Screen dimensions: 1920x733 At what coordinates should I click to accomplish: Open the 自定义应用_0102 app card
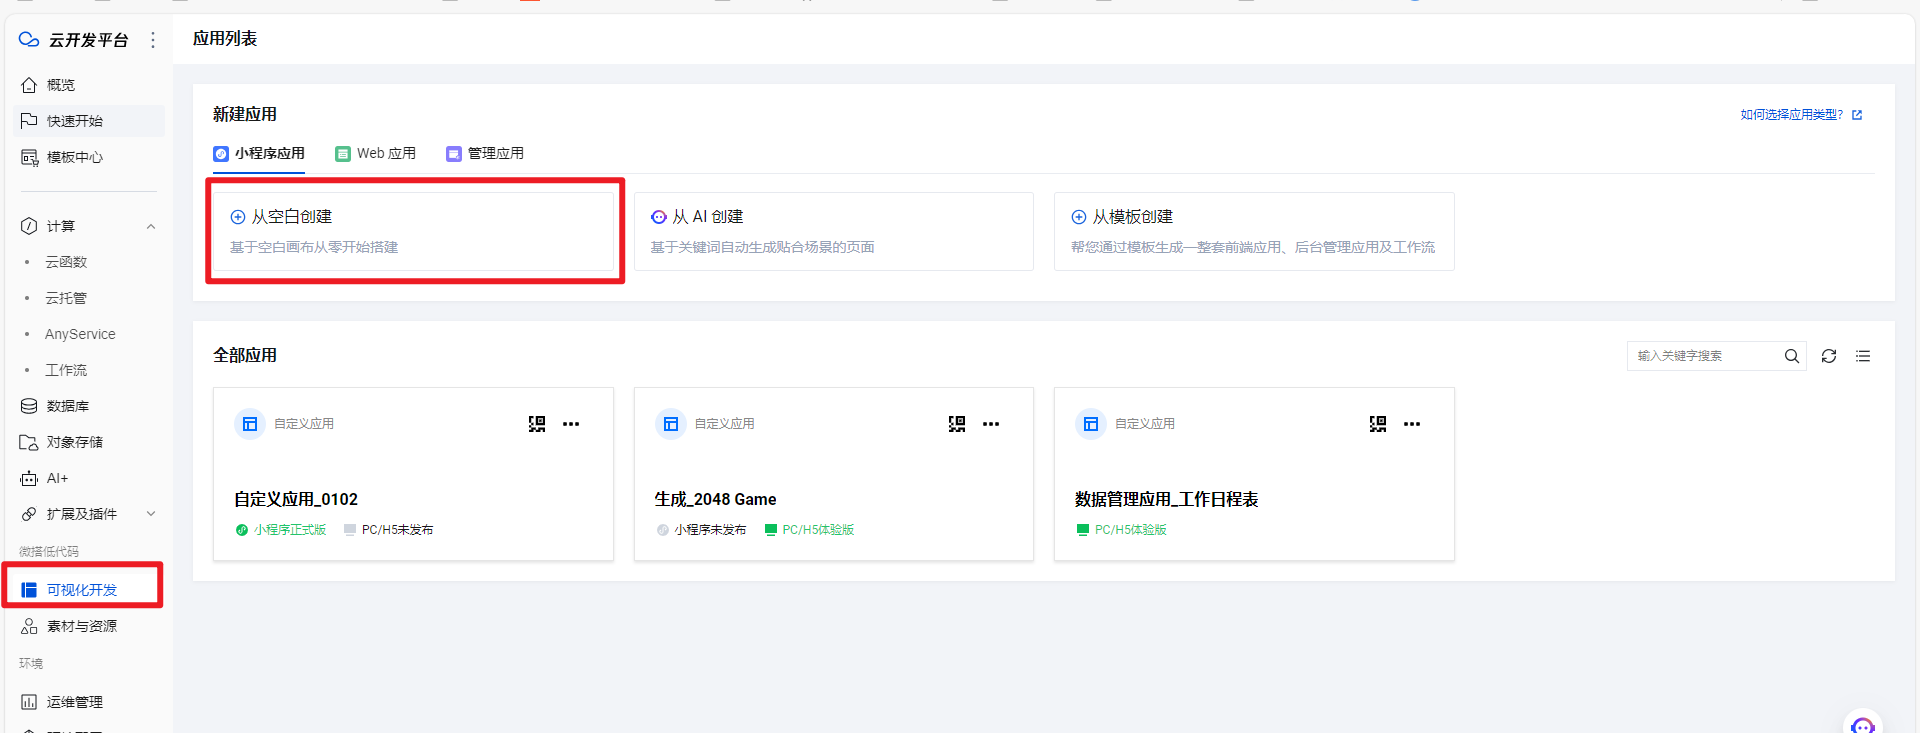(413, 474)
